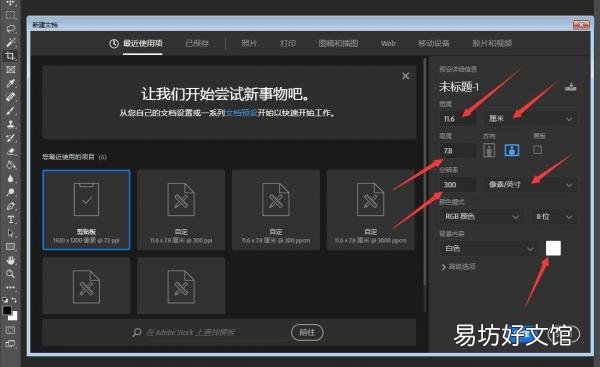
Task: Switch to the 已保存 tab
Action: [x=197, y=44]
